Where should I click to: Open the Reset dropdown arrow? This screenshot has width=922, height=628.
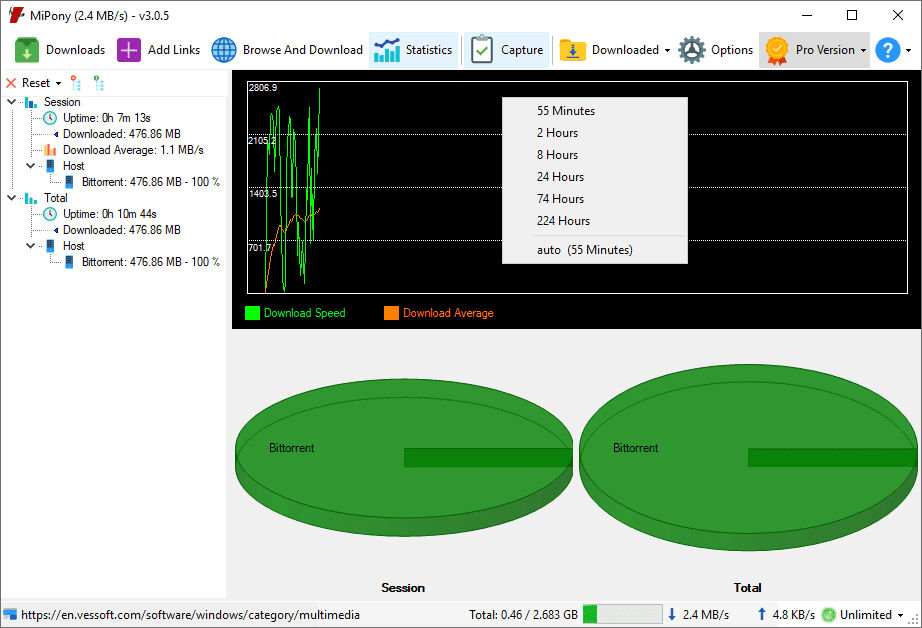tap(58, 83)
